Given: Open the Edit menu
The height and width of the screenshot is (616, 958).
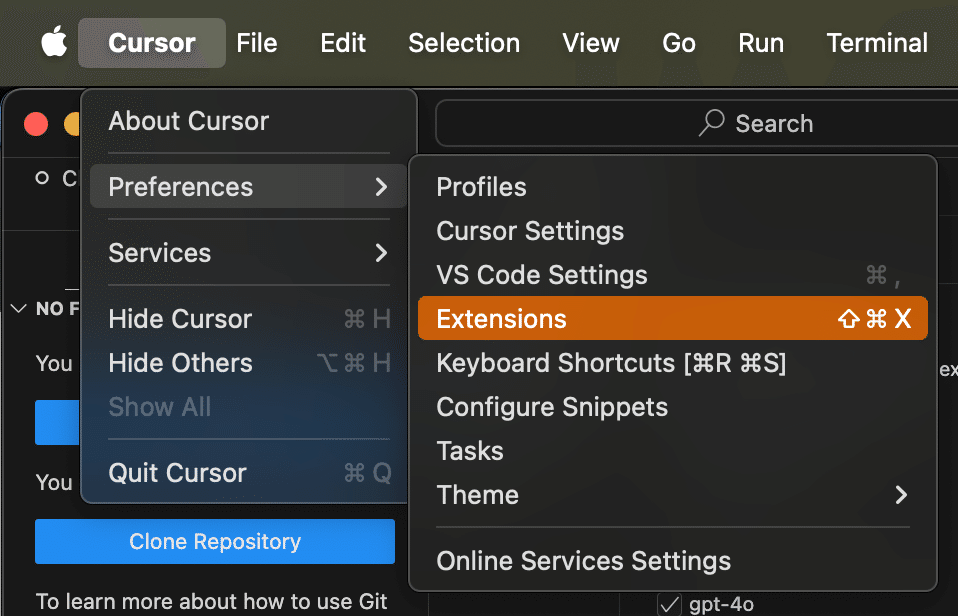Looking at the screenshot, I should (x=343, y=43).
